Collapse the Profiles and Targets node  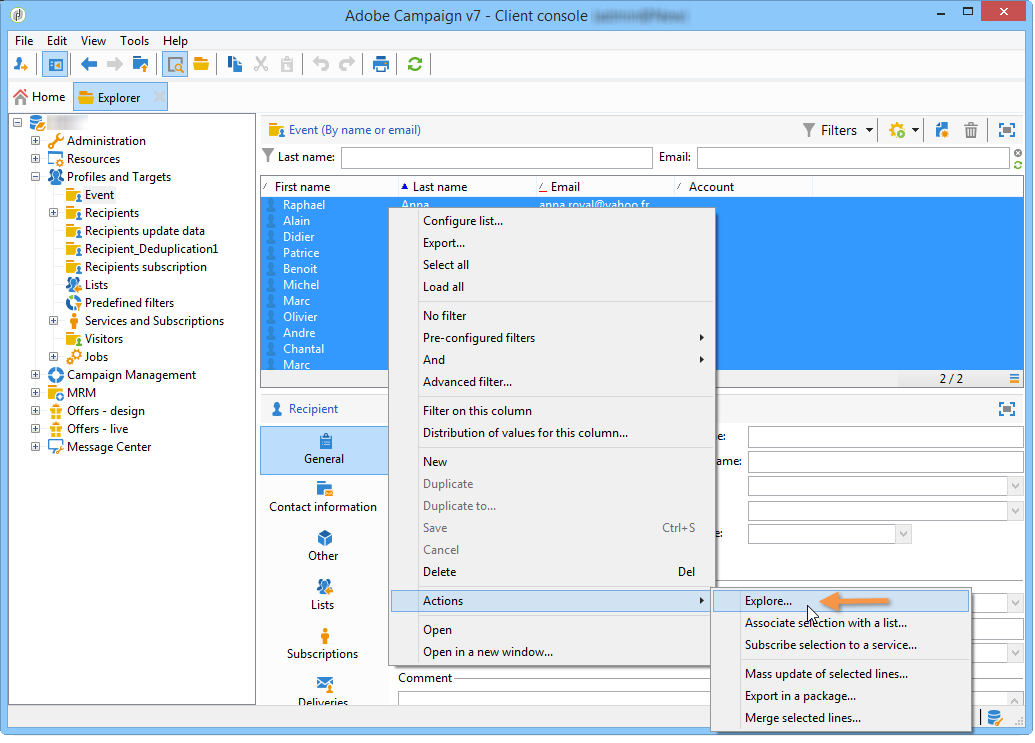36,177
